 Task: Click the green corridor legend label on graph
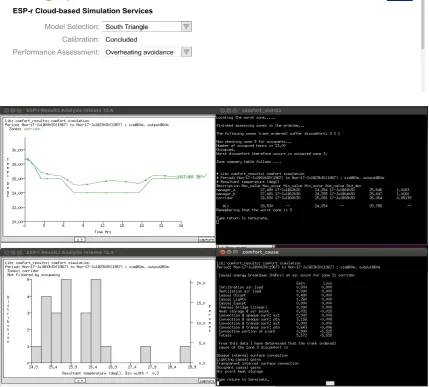coord(192,176)
